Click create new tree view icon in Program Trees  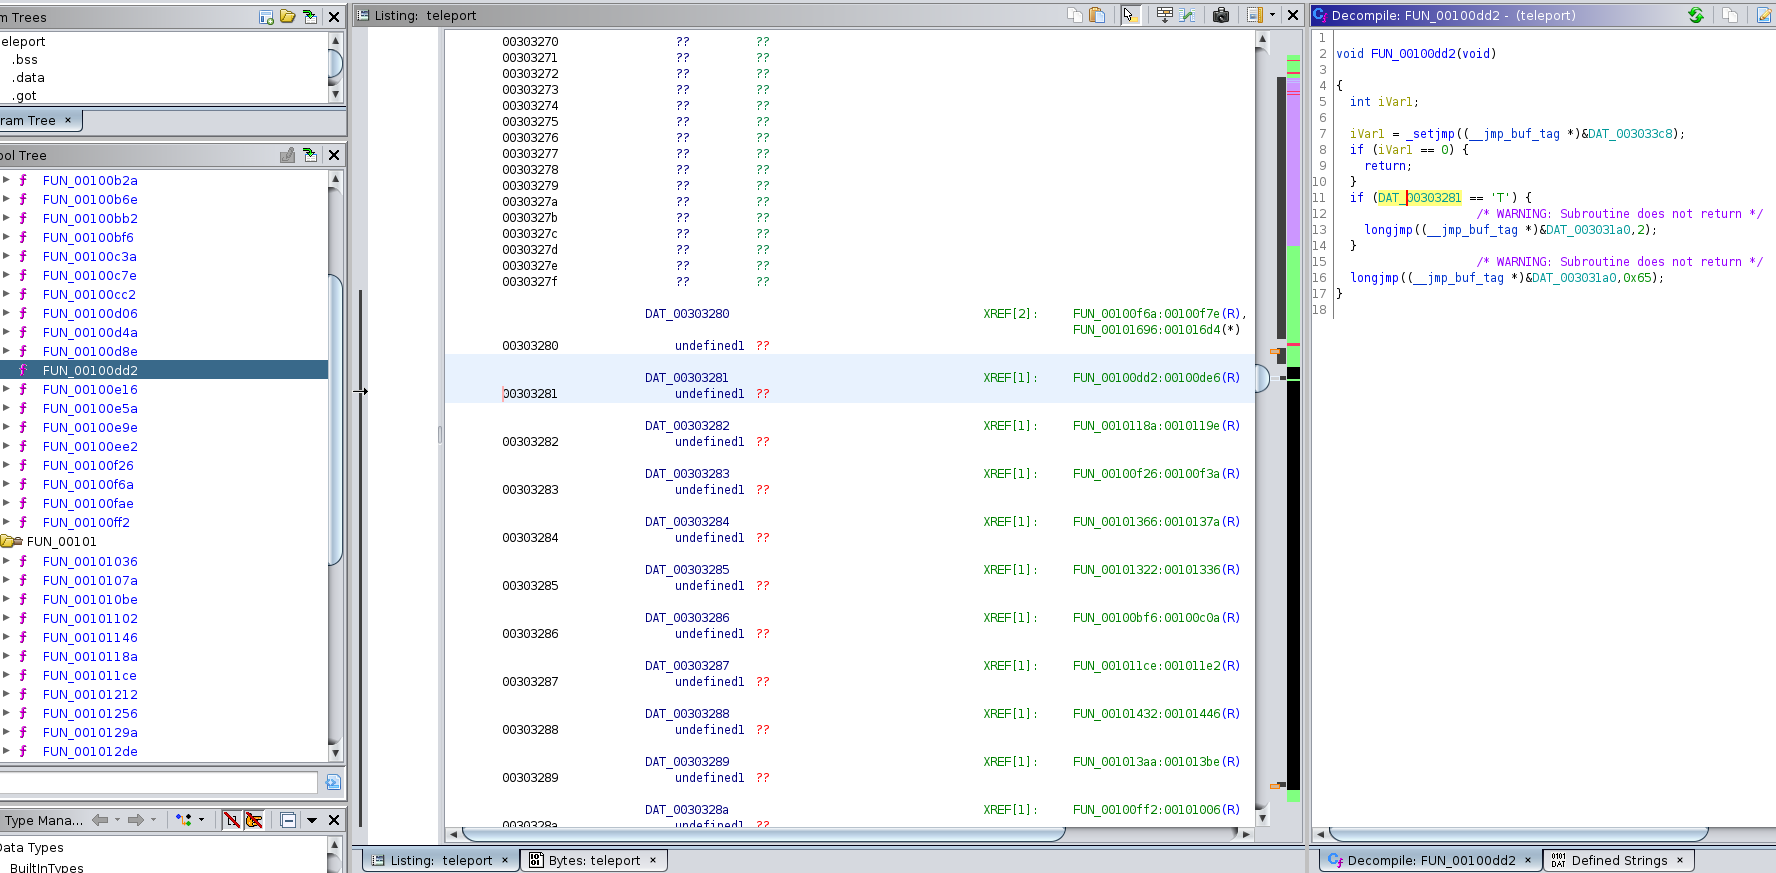pos(266,16)
